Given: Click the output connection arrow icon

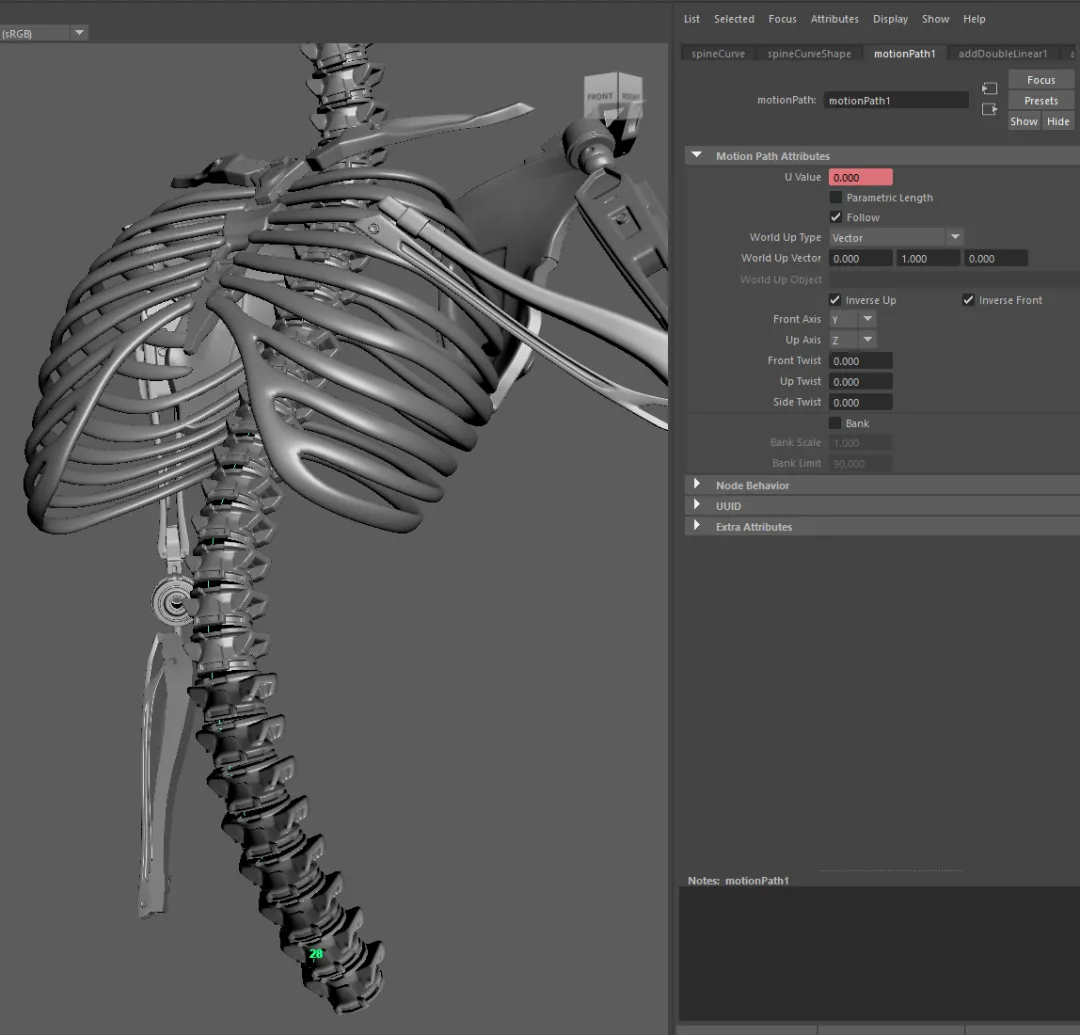Looking at the screenshot, I should pyautogui.click(x=989, y=109).
